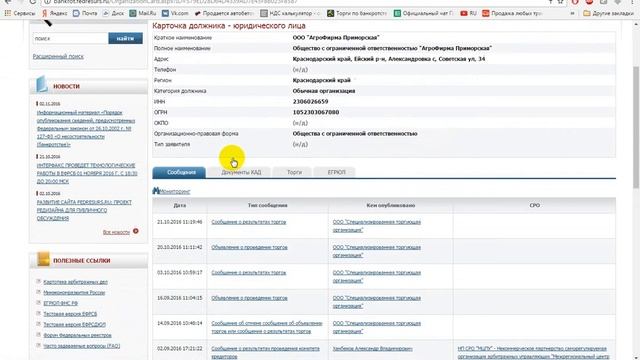Open the Картотека арбитражных дел link
This screenshot has width=640, height=360.
click(76, 282)
